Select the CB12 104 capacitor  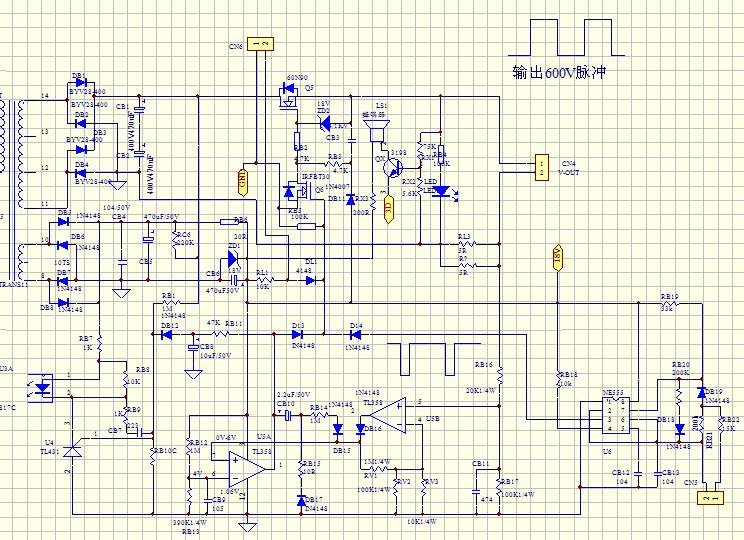click(x=638, y=473)
